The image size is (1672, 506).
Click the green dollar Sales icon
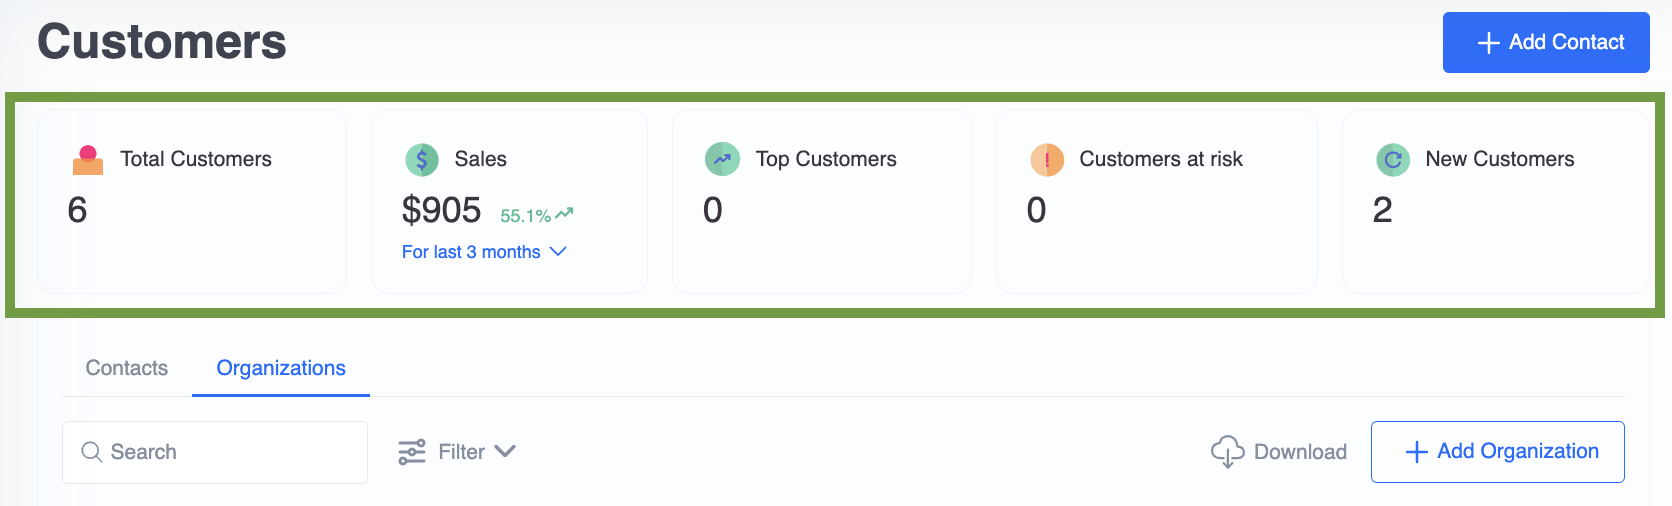422,159
